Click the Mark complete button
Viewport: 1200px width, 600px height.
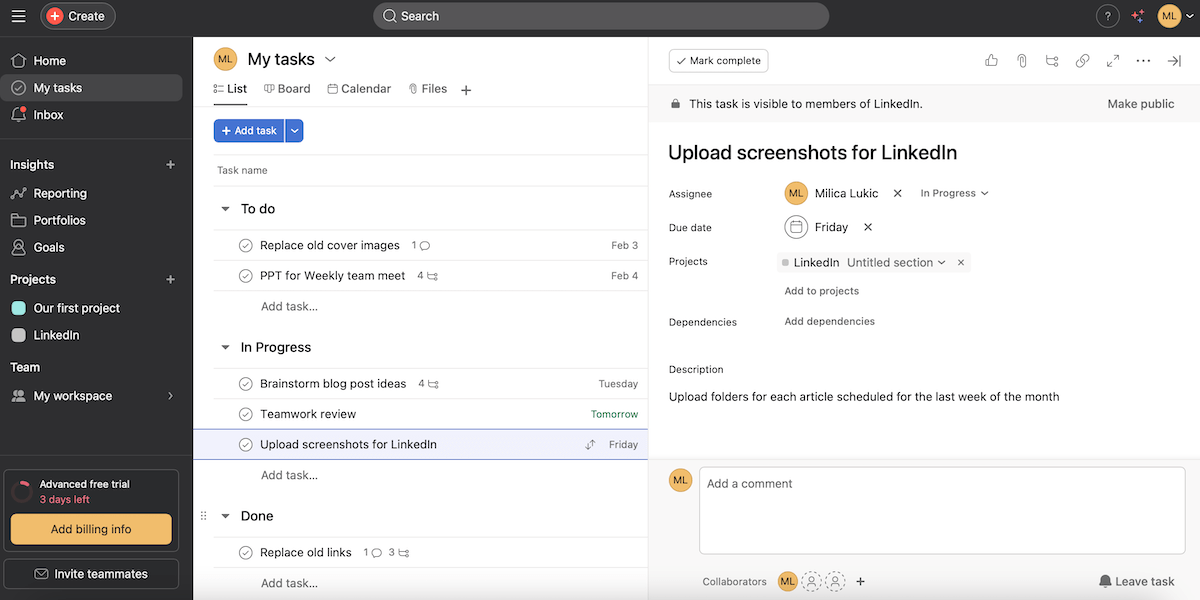point(718,60)
